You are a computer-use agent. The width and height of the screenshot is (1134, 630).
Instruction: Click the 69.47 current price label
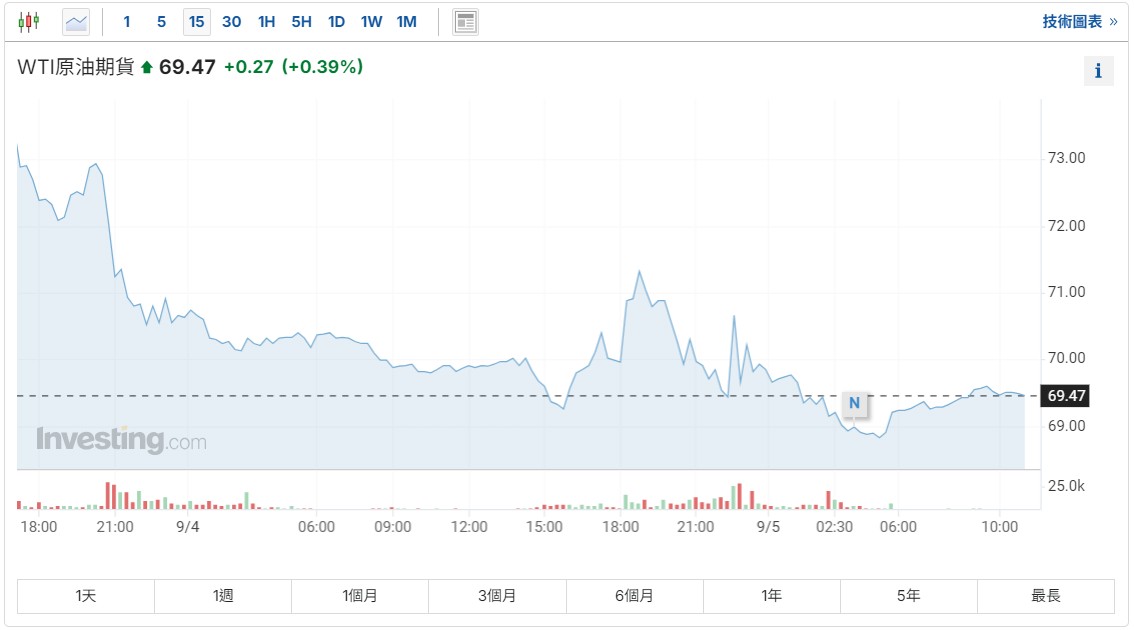1066,396
